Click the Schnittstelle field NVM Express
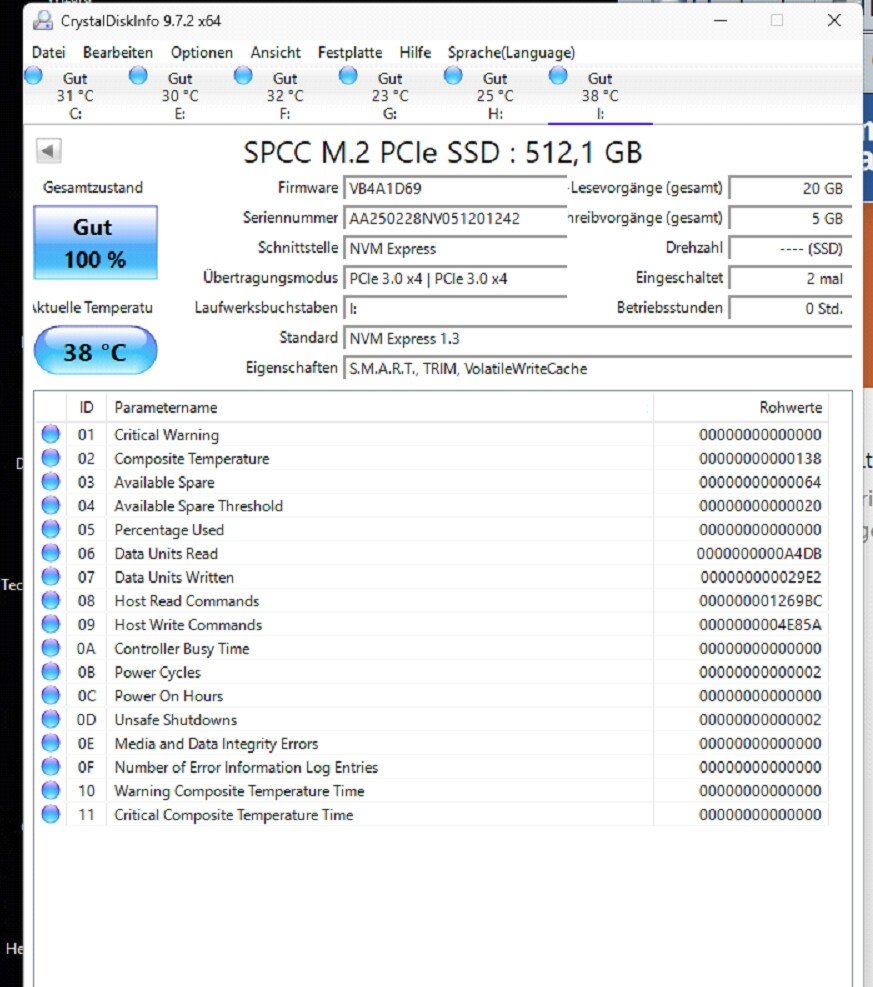The width and height of the screenshot is (873, 987). pos(455,249)
